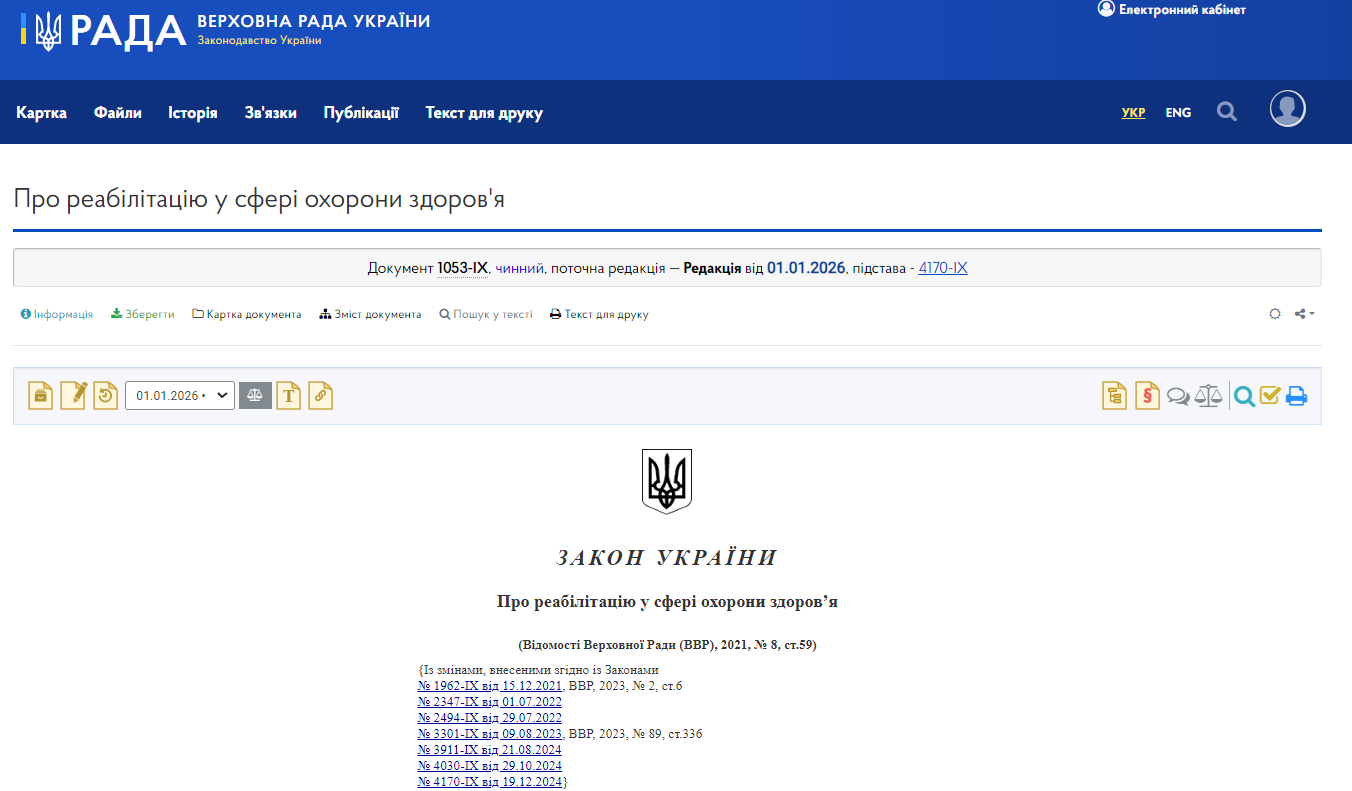
Task: Click Пошук у тексті button
Action: pyautogui.click(x=486, y=314)
